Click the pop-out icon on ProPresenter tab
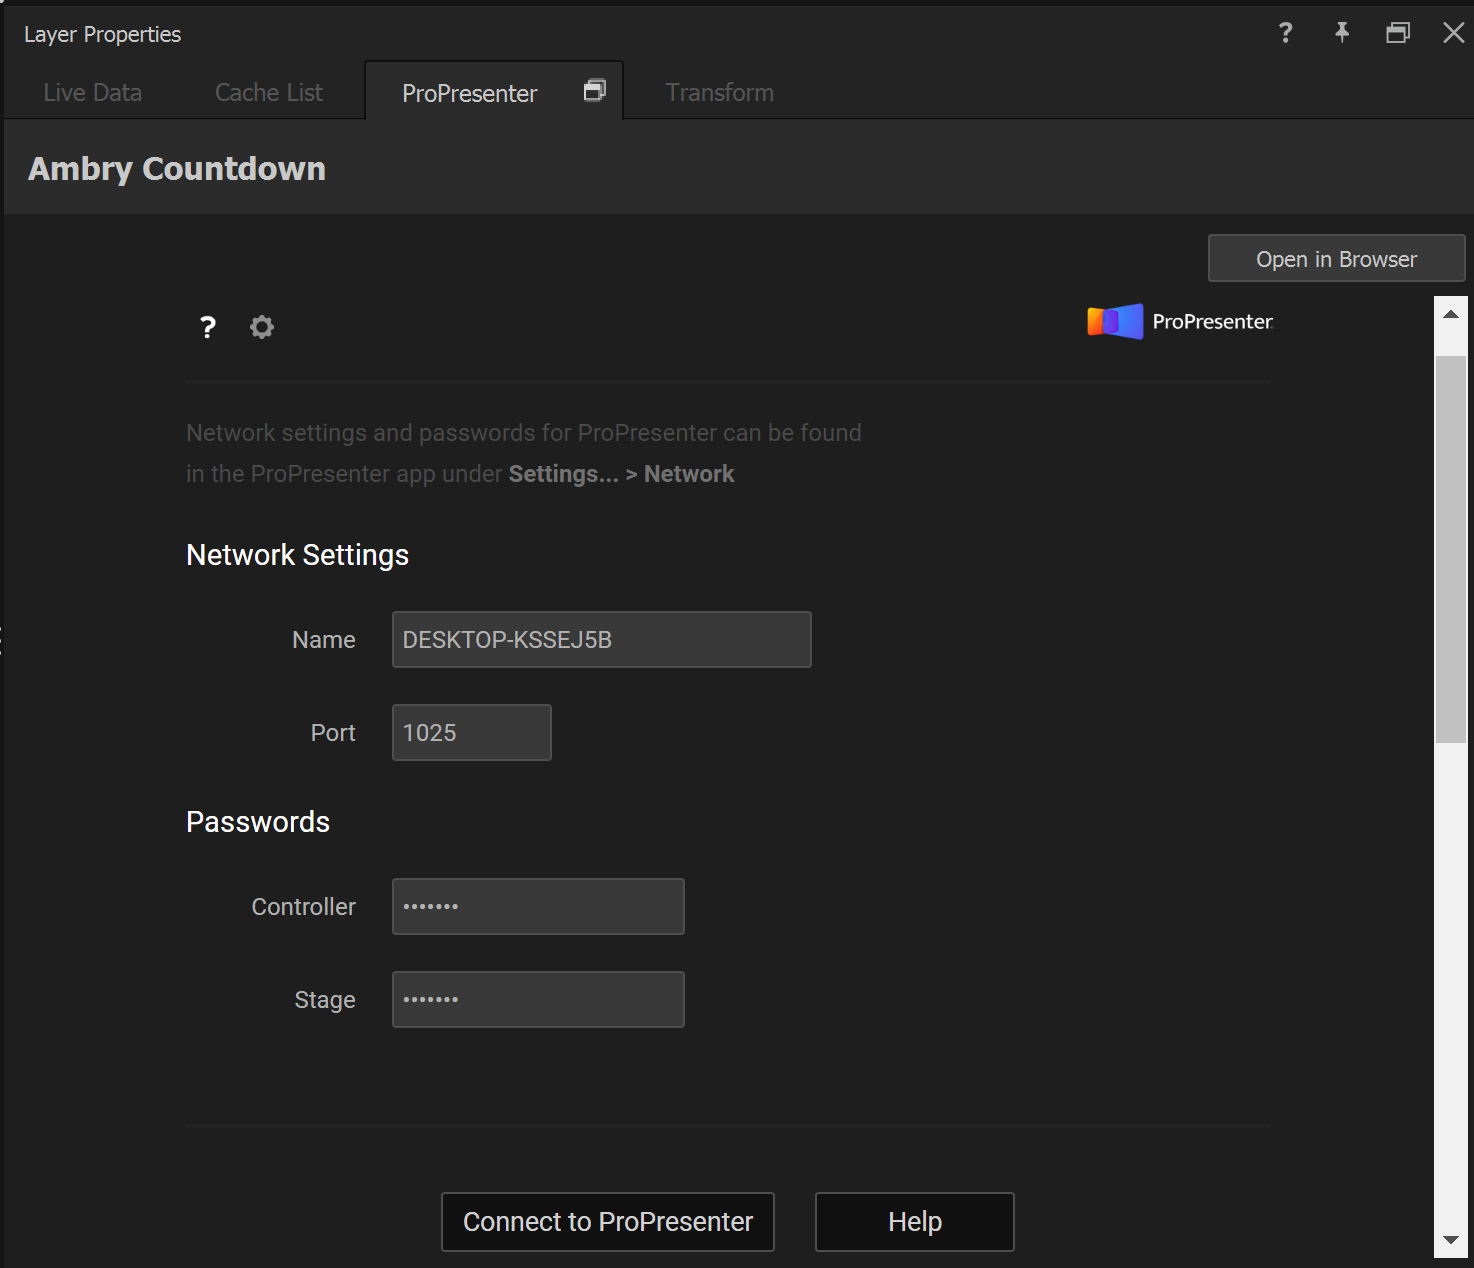Viewport: 1474px width, 1268px height. pyautogui.click(x=594, y=90)
